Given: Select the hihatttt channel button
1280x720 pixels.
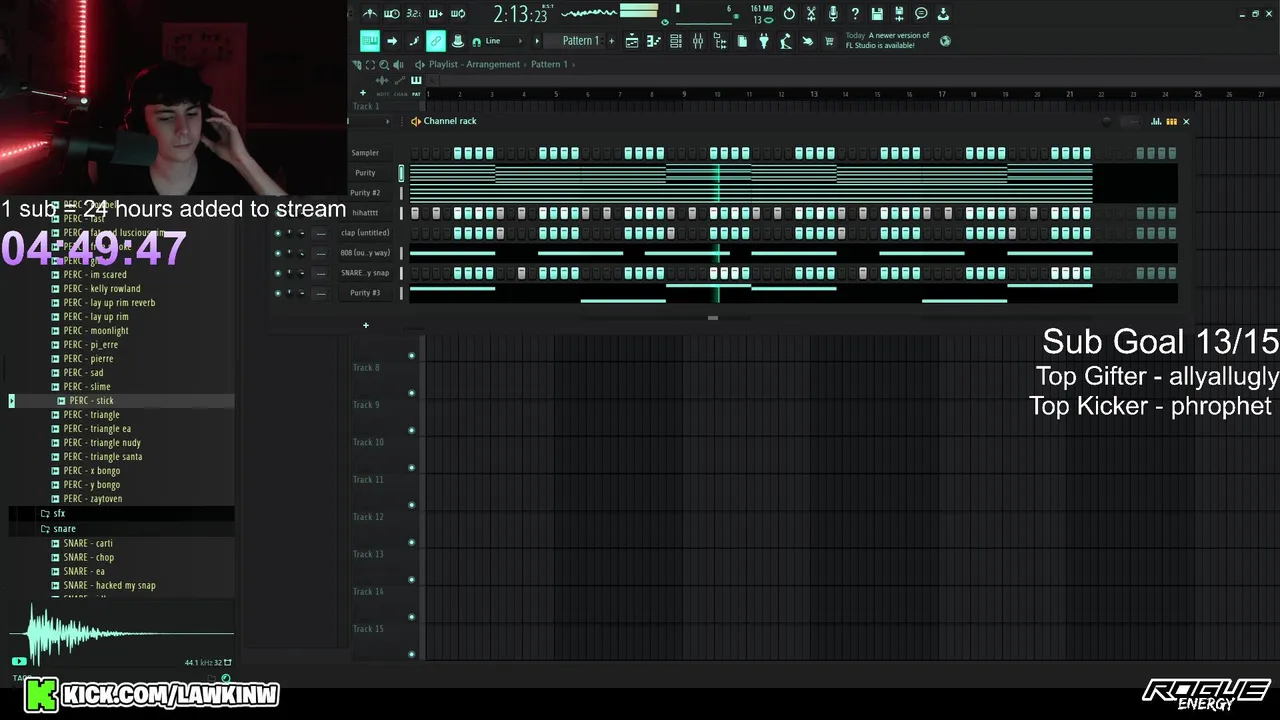Looking at the screenshot, I should point(365,213).
